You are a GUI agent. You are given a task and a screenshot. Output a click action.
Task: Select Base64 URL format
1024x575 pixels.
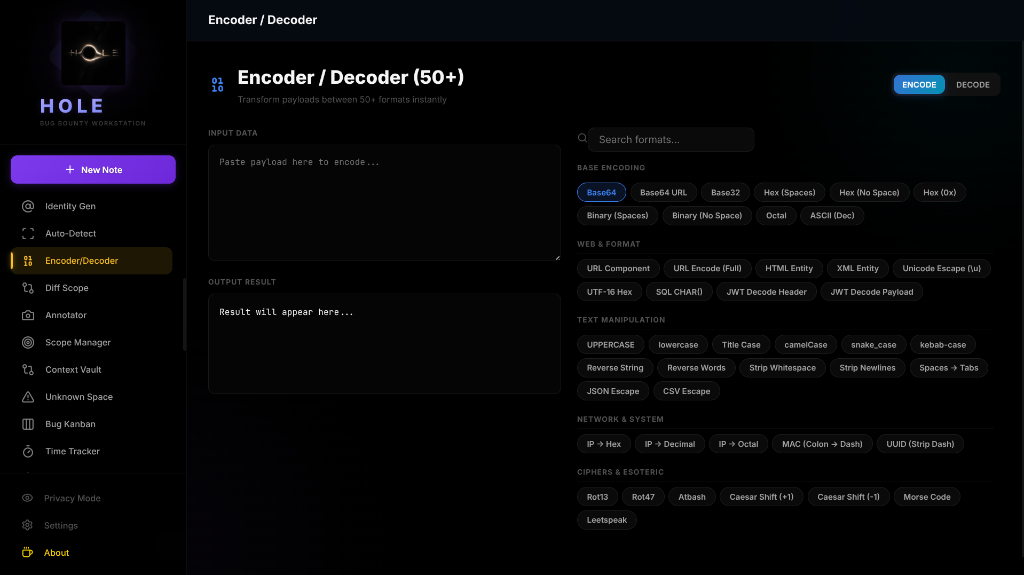(x=663, y=193)
